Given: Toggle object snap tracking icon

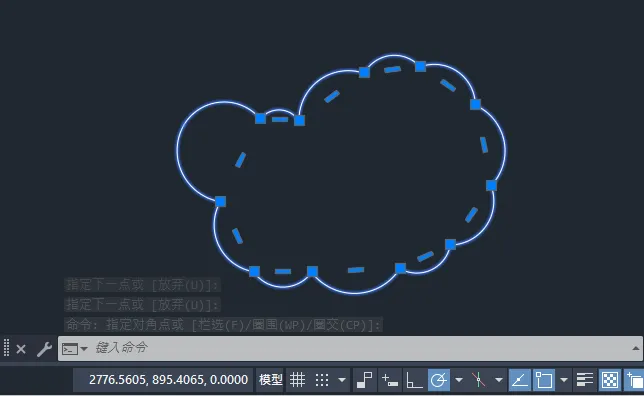Looking at the screenshot, I should [520, 380].
